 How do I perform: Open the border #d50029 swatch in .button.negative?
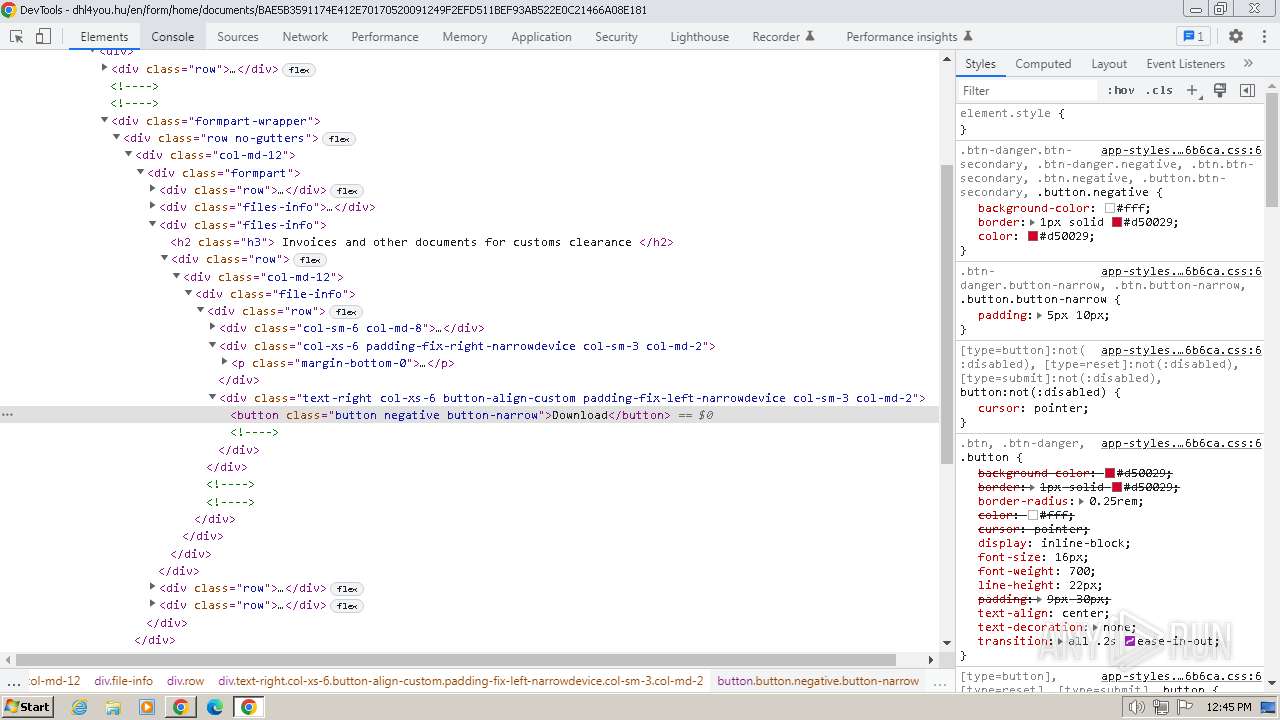(x=1117, y=222)
